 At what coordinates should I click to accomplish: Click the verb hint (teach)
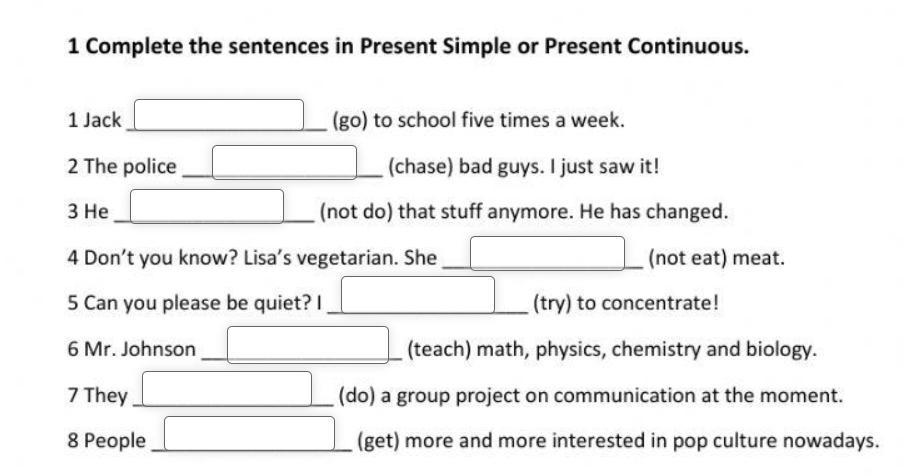click(439, 349)
